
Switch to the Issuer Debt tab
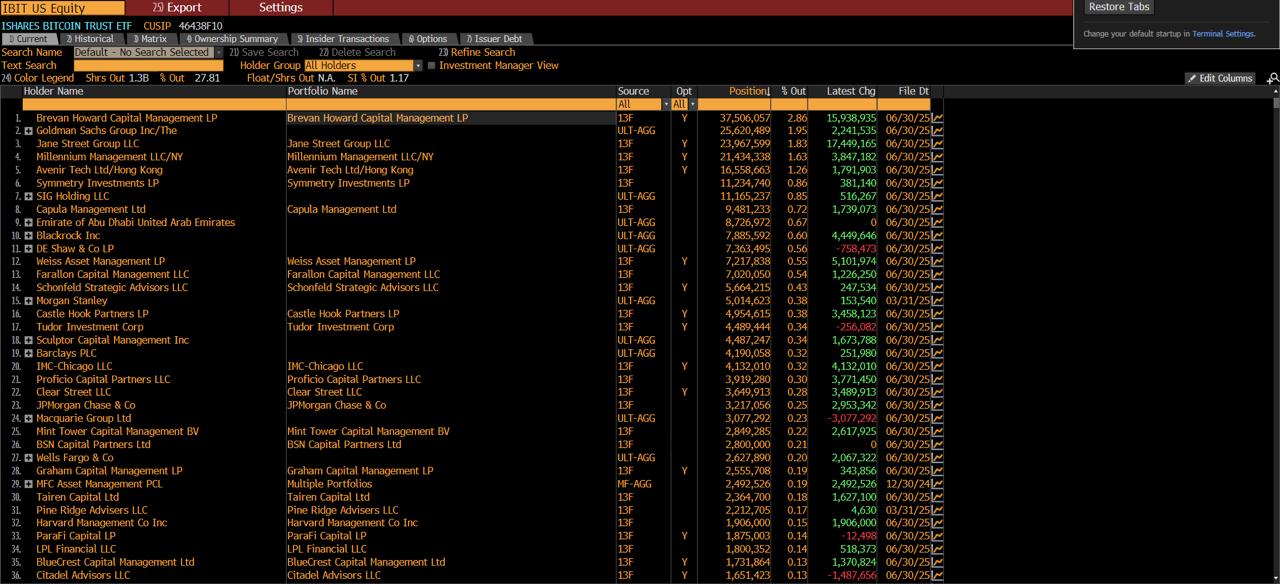point(499,39)
